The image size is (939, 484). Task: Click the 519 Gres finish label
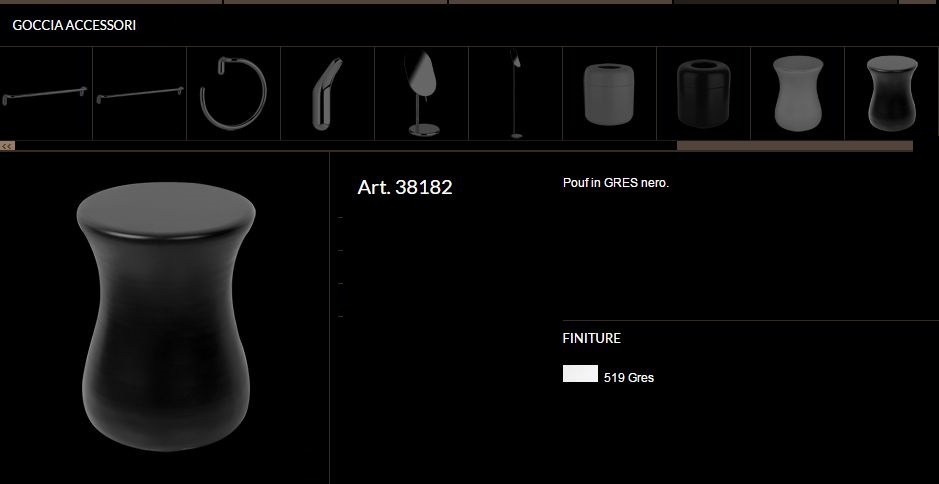click(629, 378)
